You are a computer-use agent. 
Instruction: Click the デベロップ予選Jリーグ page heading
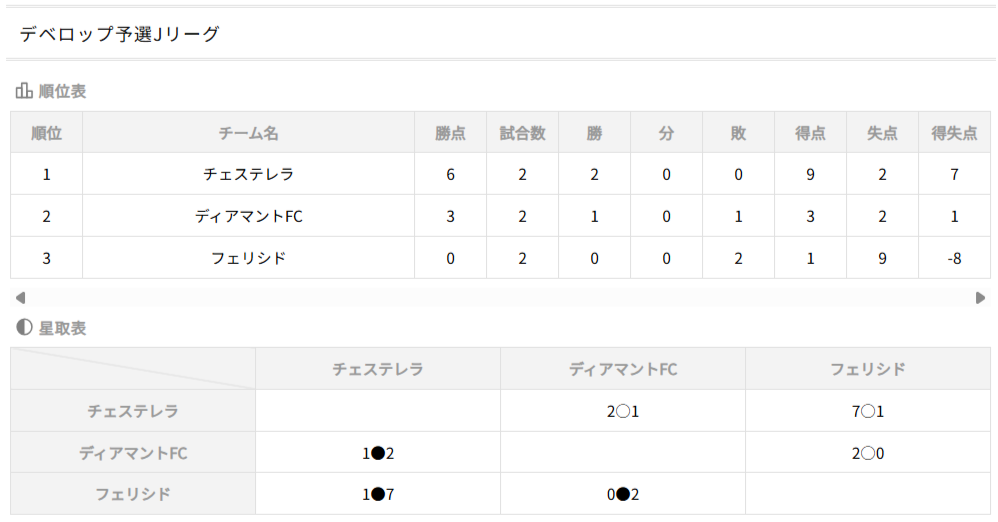click(119, 34)
